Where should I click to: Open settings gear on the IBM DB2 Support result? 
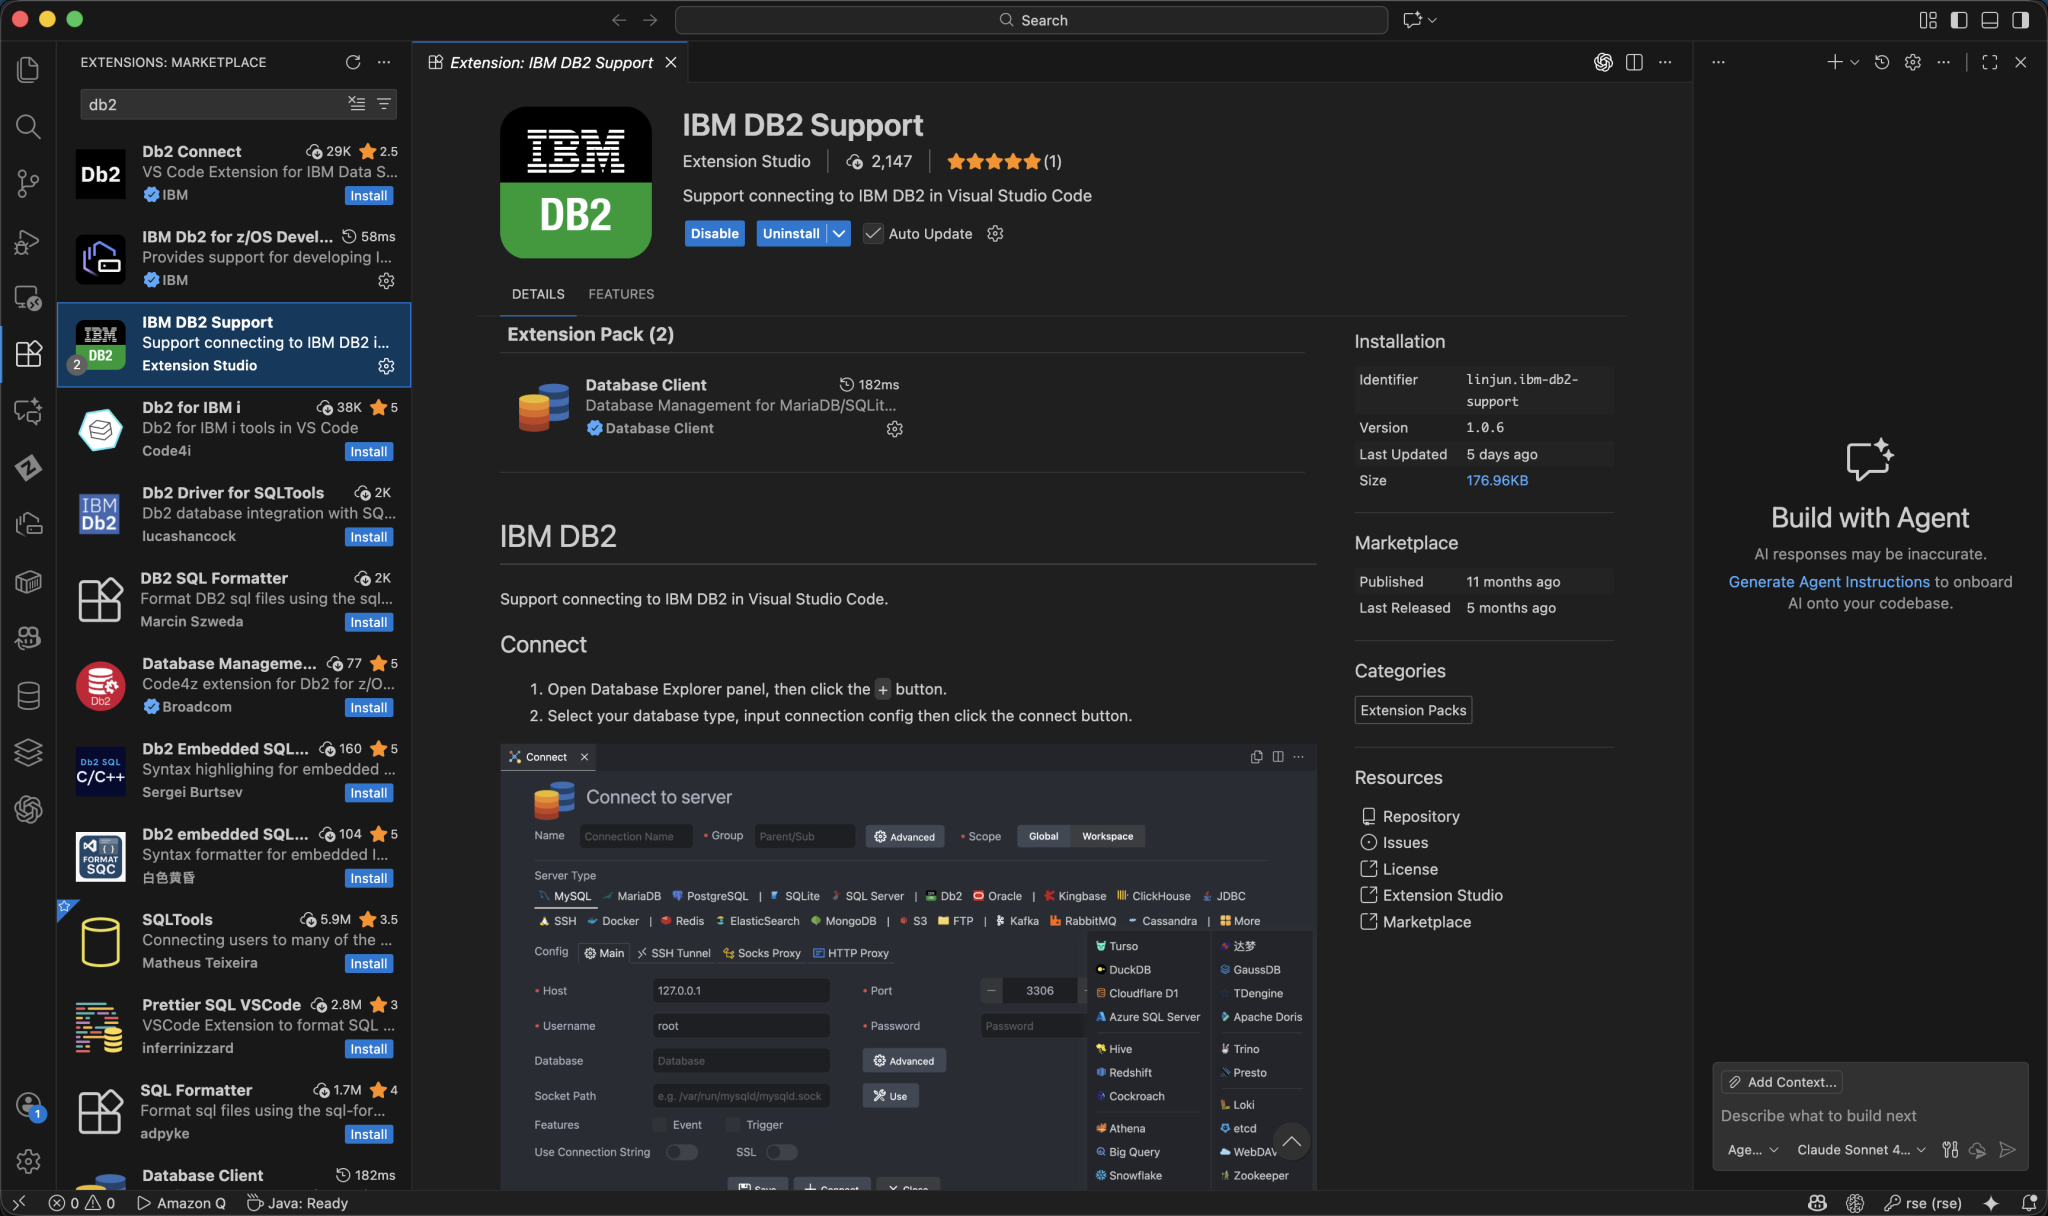pyautogui.click(x=386, y=366)
